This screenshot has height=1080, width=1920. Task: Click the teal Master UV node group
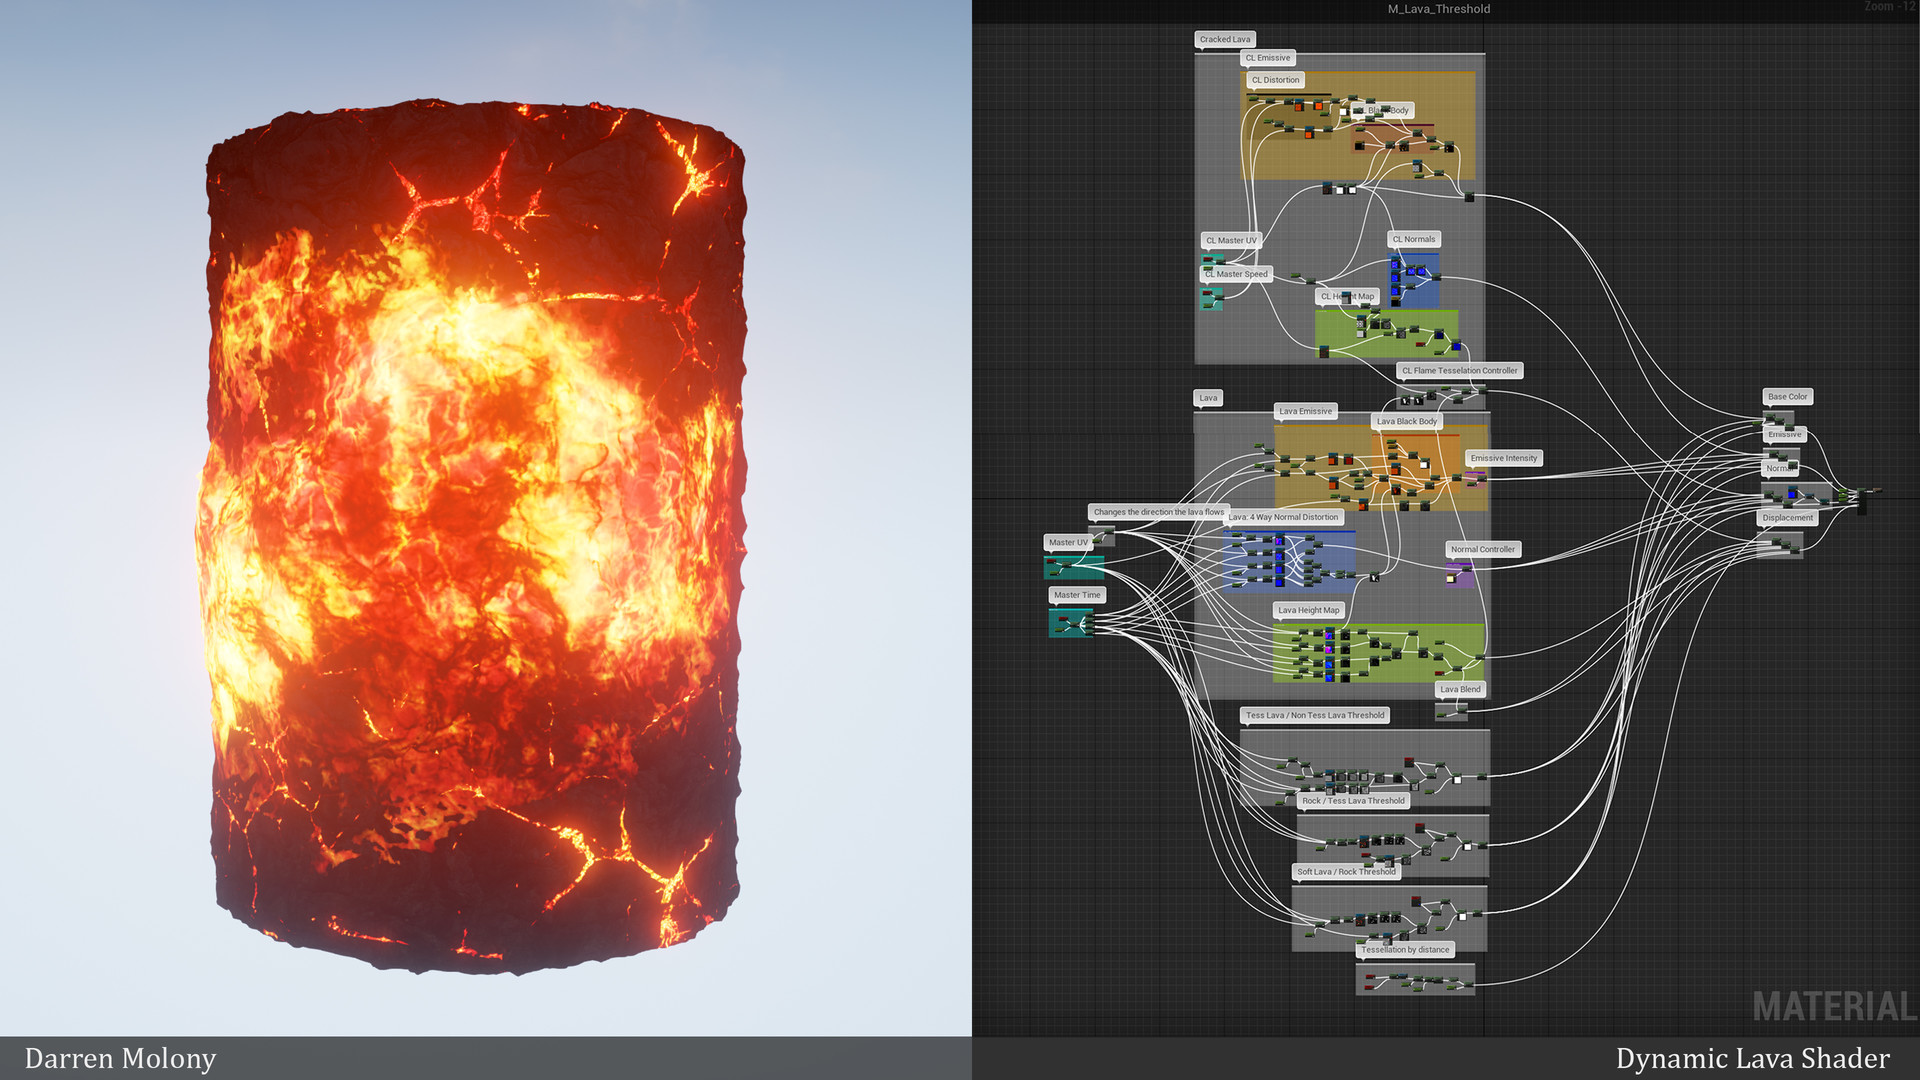click(1073, 568)
